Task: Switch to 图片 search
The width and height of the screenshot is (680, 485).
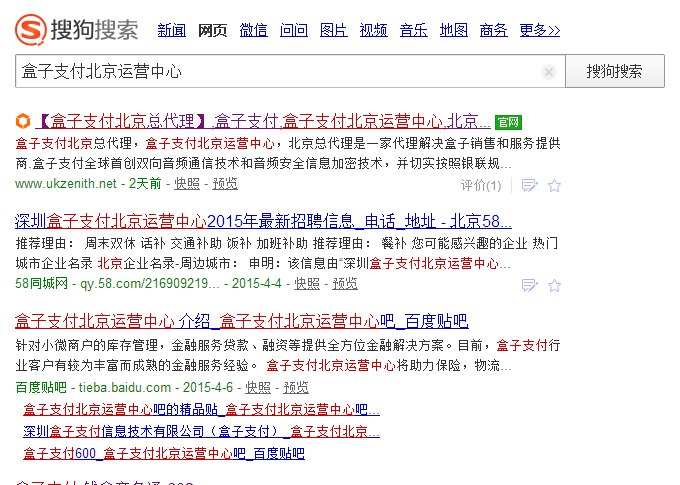Action: (x=333, y=30)
